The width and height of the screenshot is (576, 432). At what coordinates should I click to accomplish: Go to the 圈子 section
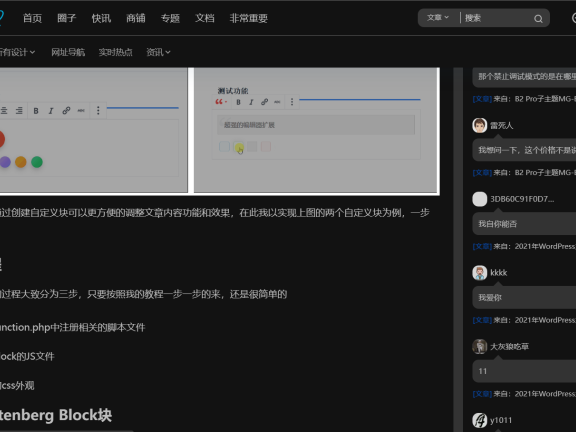(x=66, y=18)
